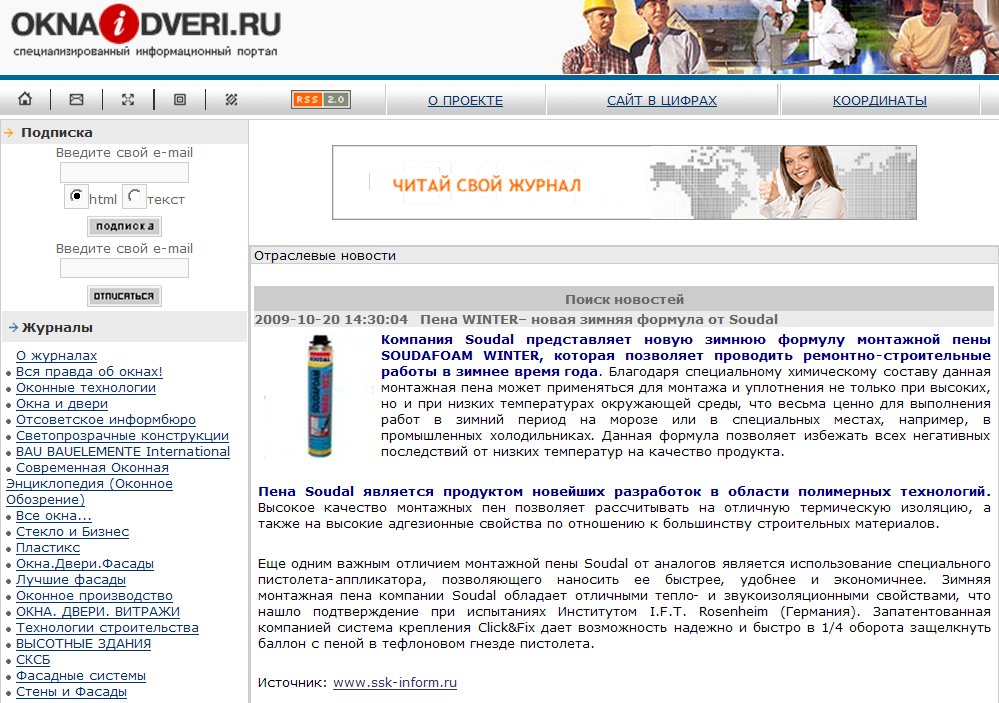Open Современная Оконная Энциклопедия link

point(89,484)
